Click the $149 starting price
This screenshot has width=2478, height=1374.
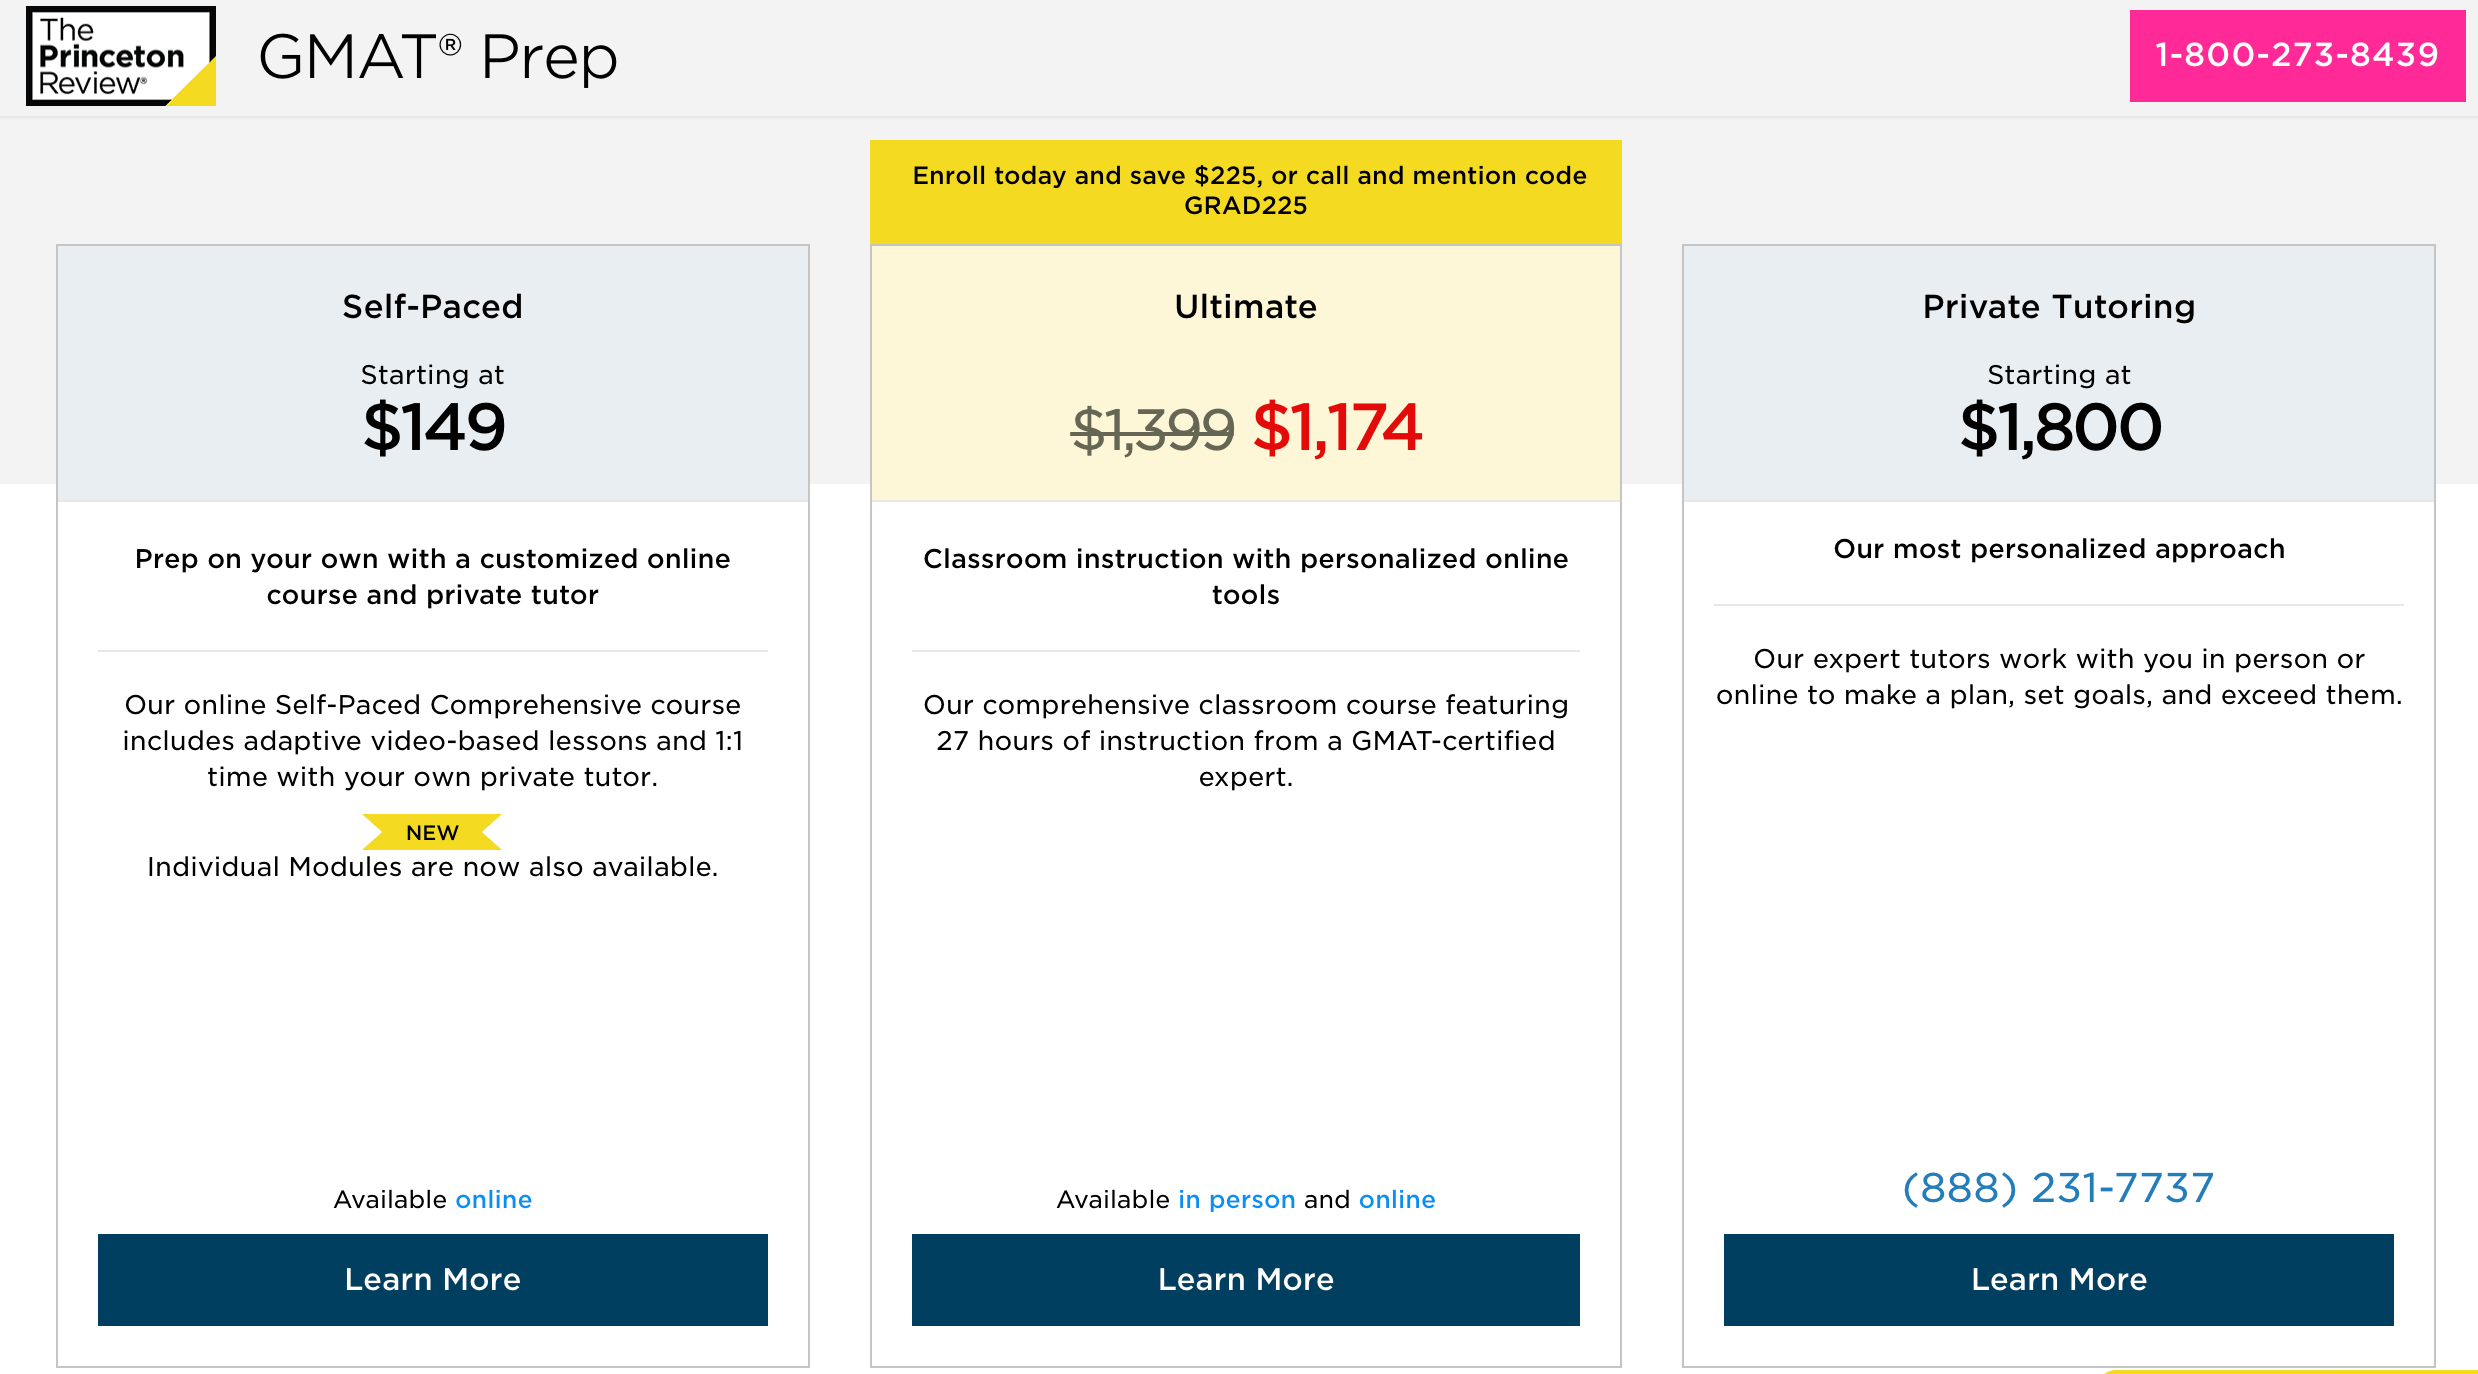pyautogui.click(x=431, y=427)
